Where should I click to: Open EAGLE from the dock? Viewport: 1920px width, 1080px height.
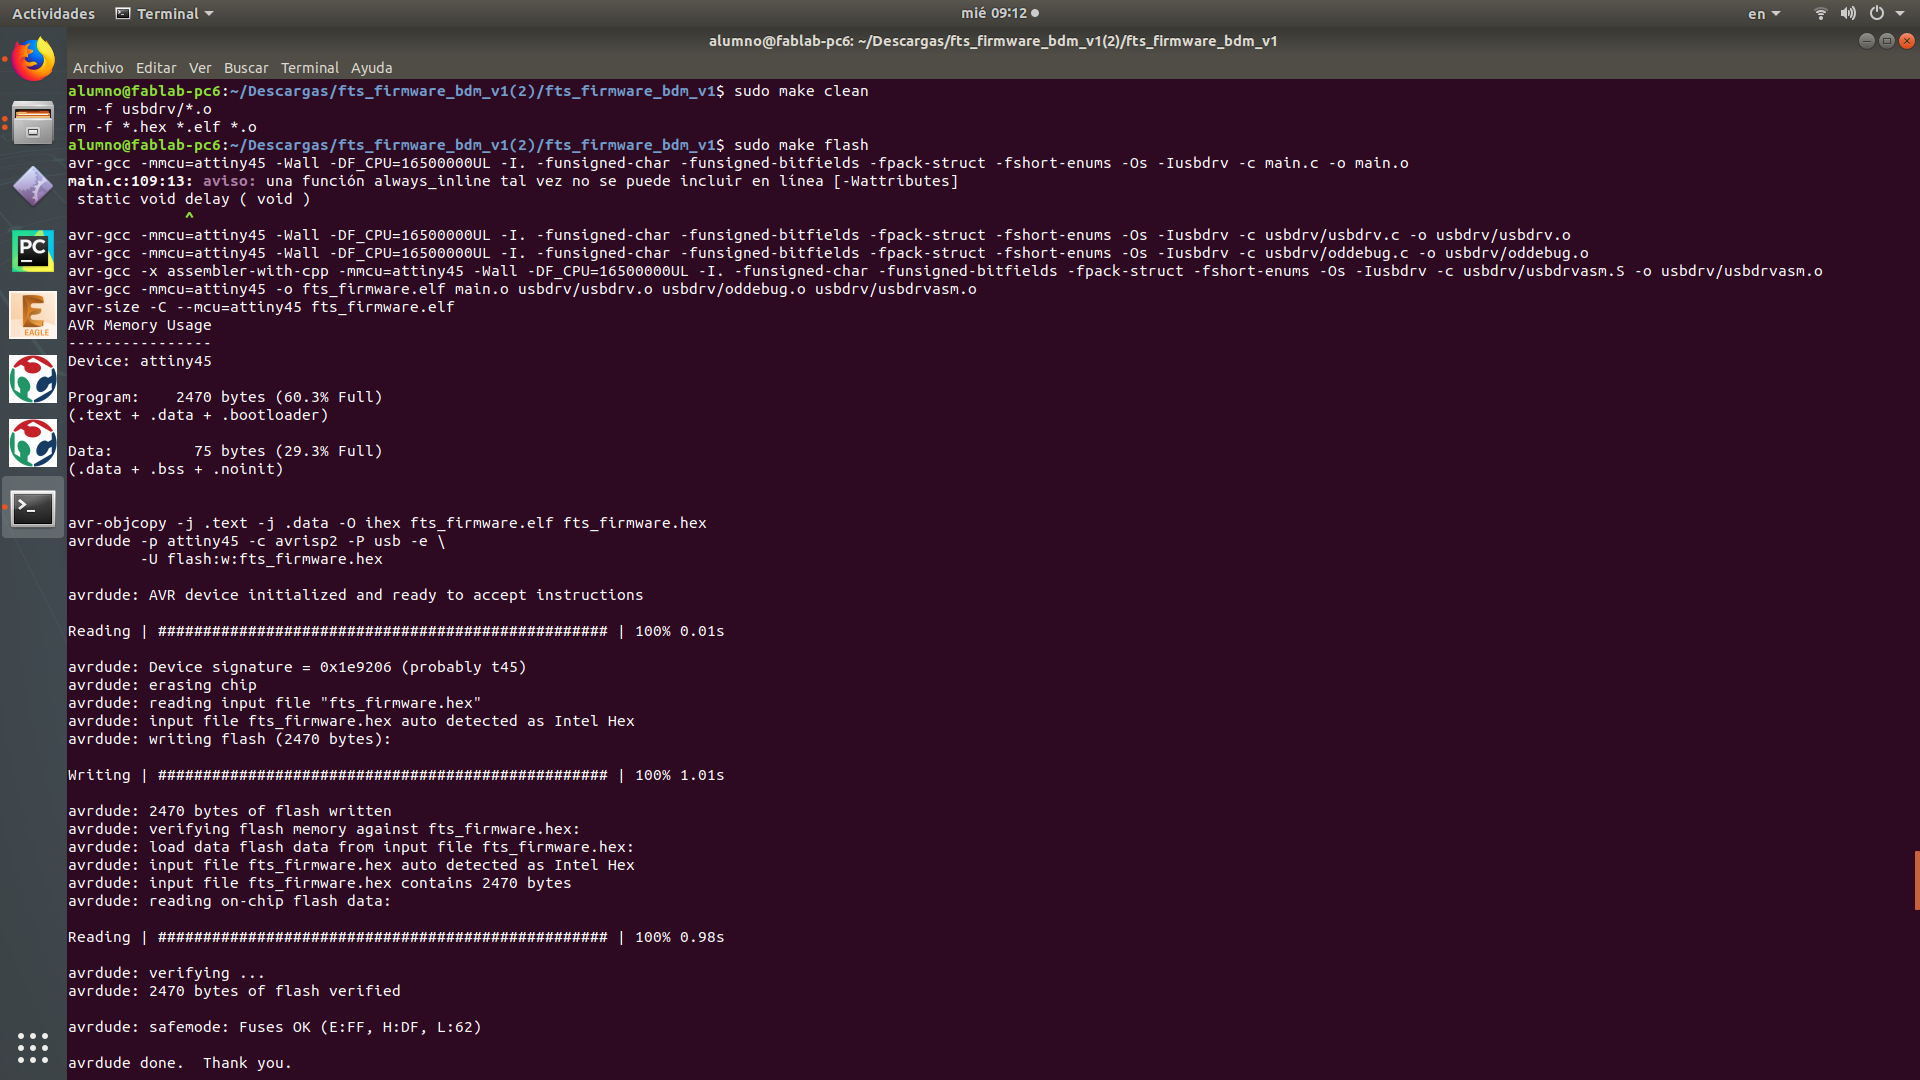33,315
